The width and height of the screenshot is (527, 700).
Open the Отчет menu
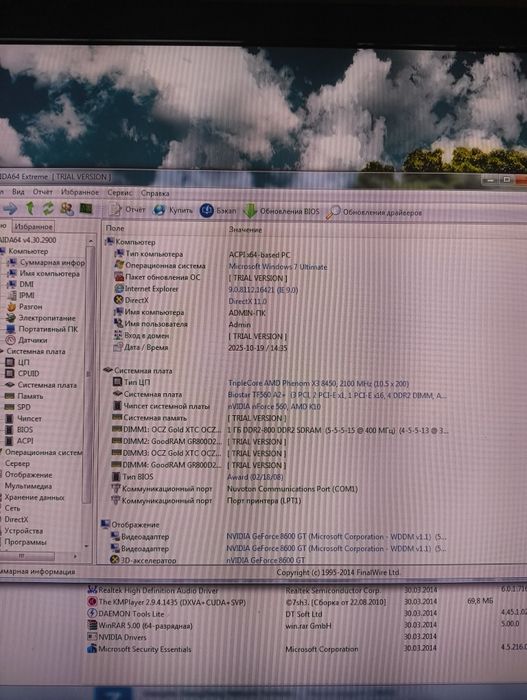[x=42, y=192]
